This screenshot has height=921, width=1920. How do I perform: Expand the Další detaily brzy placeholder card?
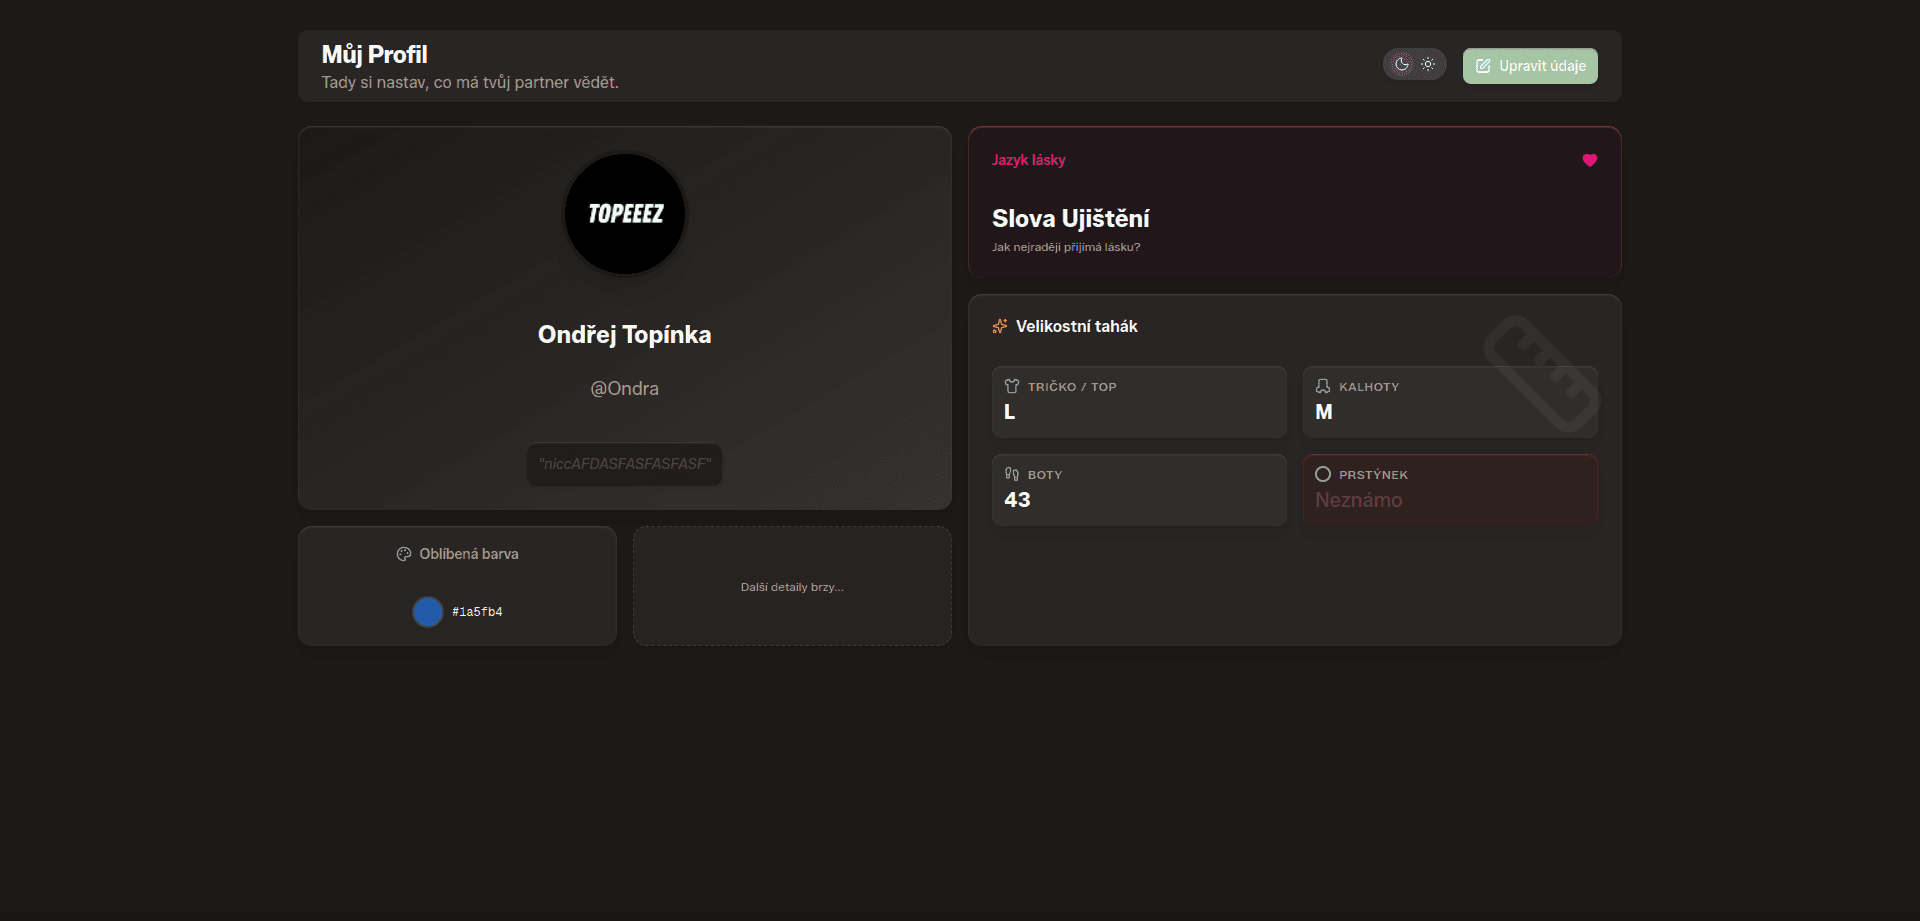click(791, 586)
